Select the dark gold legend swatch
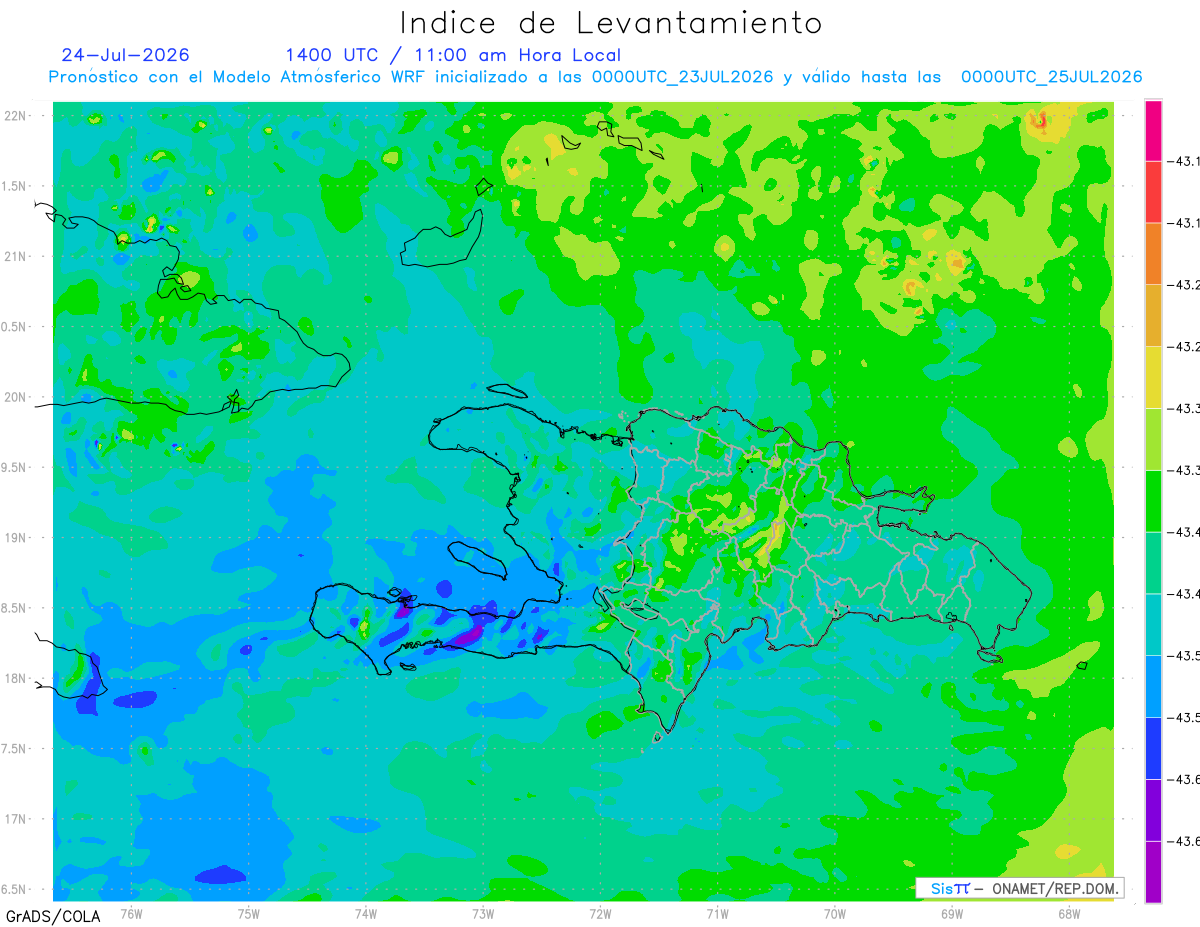Image resolution: width=1200 pixels, height=927 pixels. tap(1153, 316)
